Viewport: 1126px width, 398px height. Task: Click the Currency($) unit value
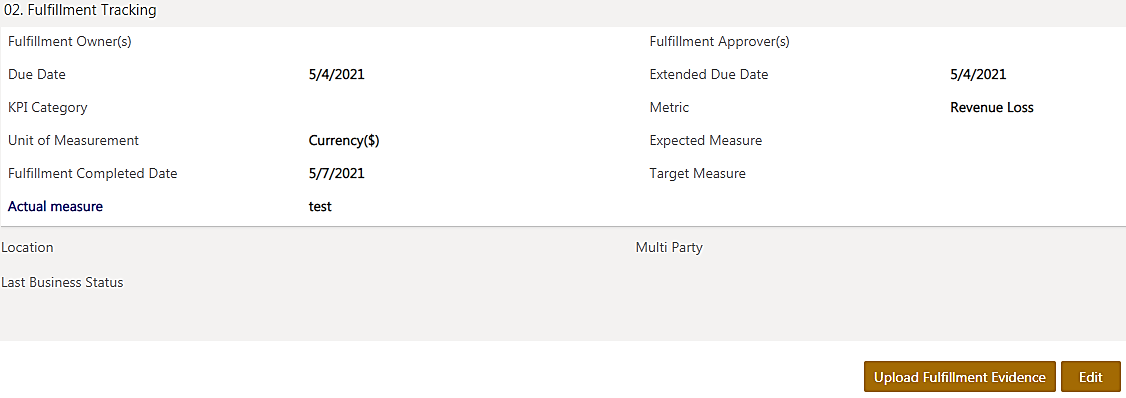(x=344, y=141)
